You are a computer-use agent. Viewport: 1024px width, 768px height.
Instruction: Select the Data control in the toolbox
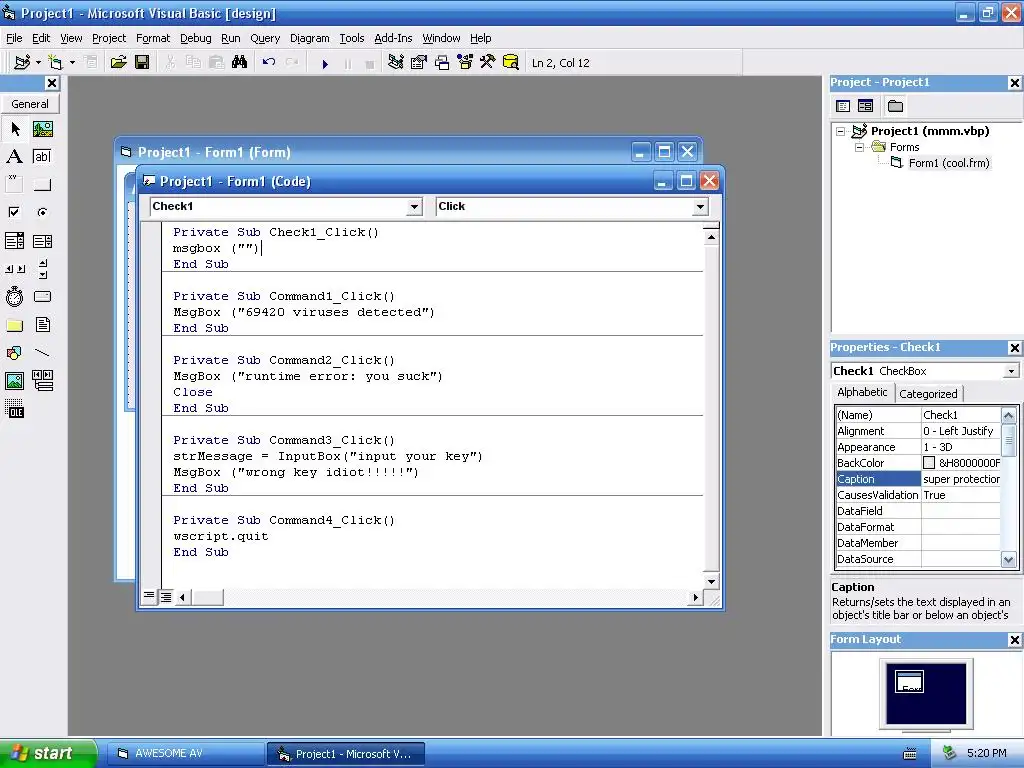[42, 380]
